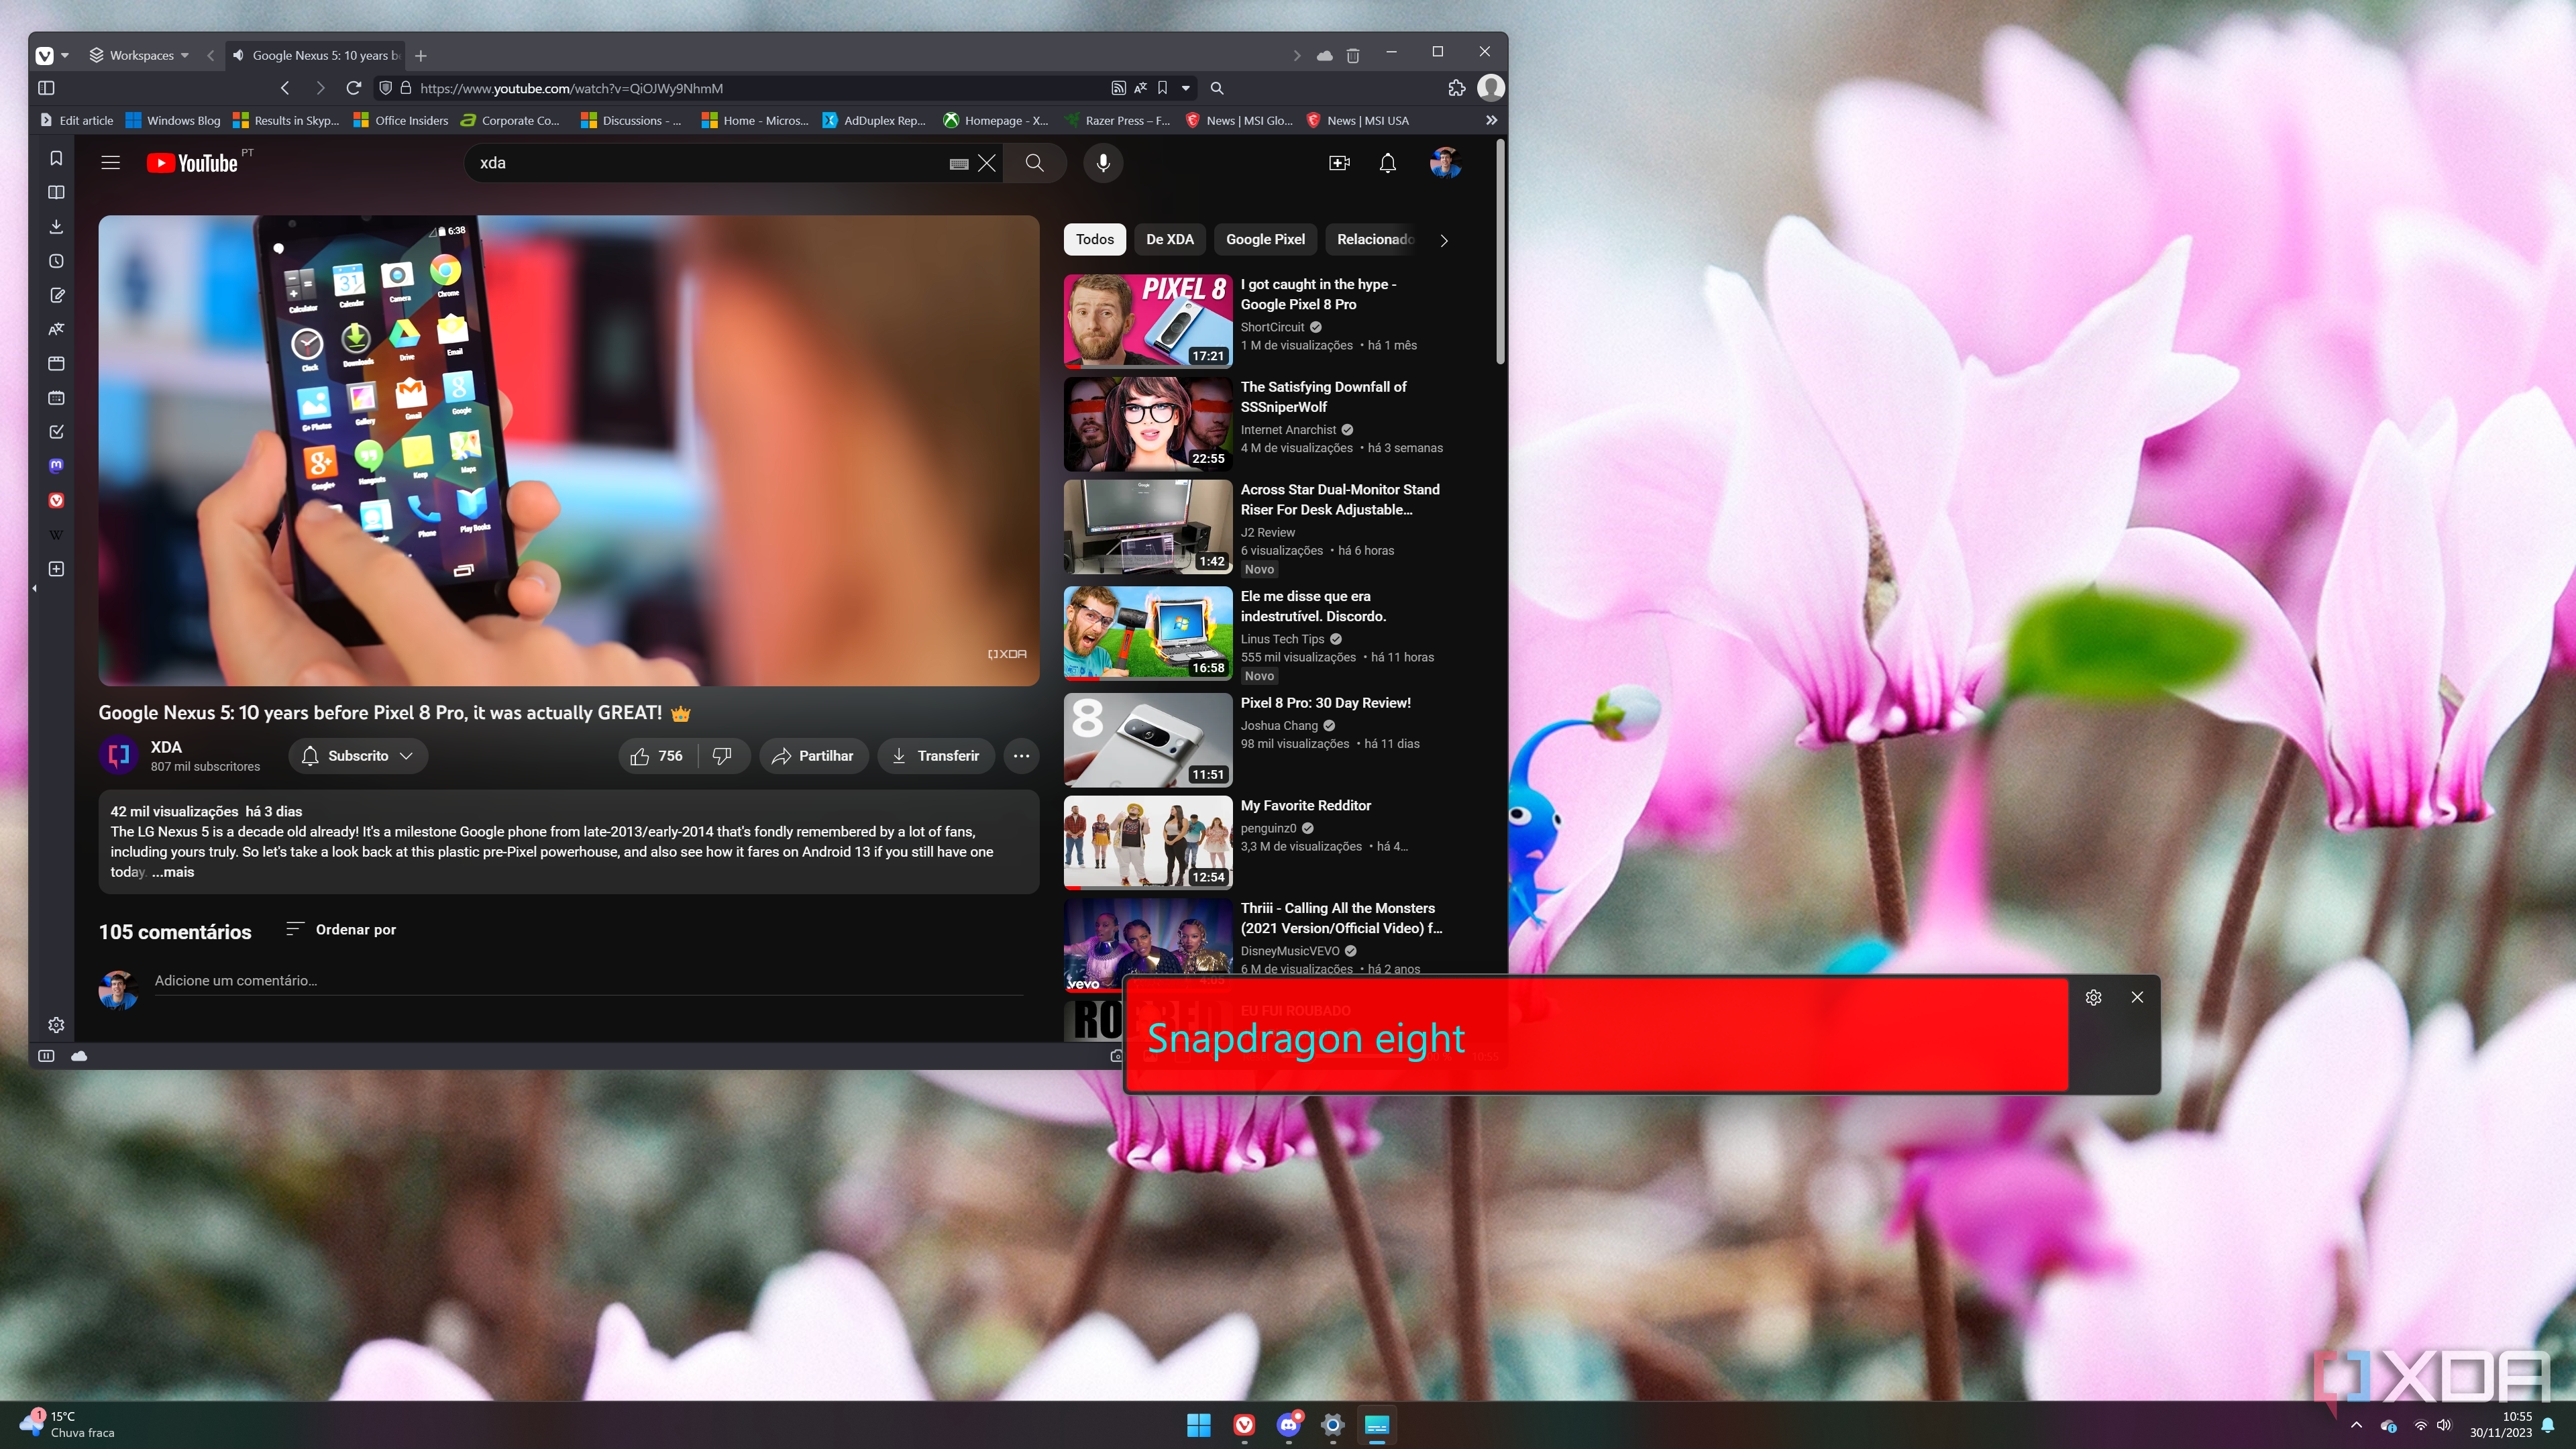Open Vivaldi settings gear in sidebar
The height and width of the screenshot is (1449, 2576).
pyautogui.click(x=56, y=1025)
